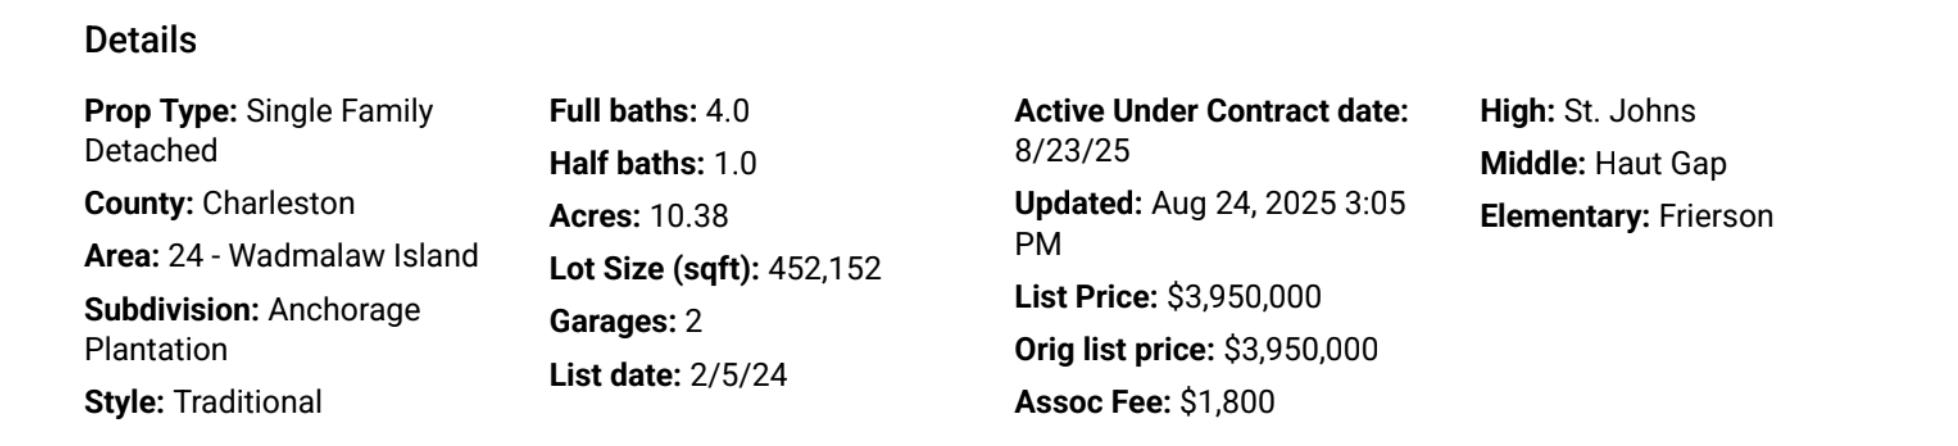Select the Prop Type label
Screen dimensions: 1958x446
[161, 111]
